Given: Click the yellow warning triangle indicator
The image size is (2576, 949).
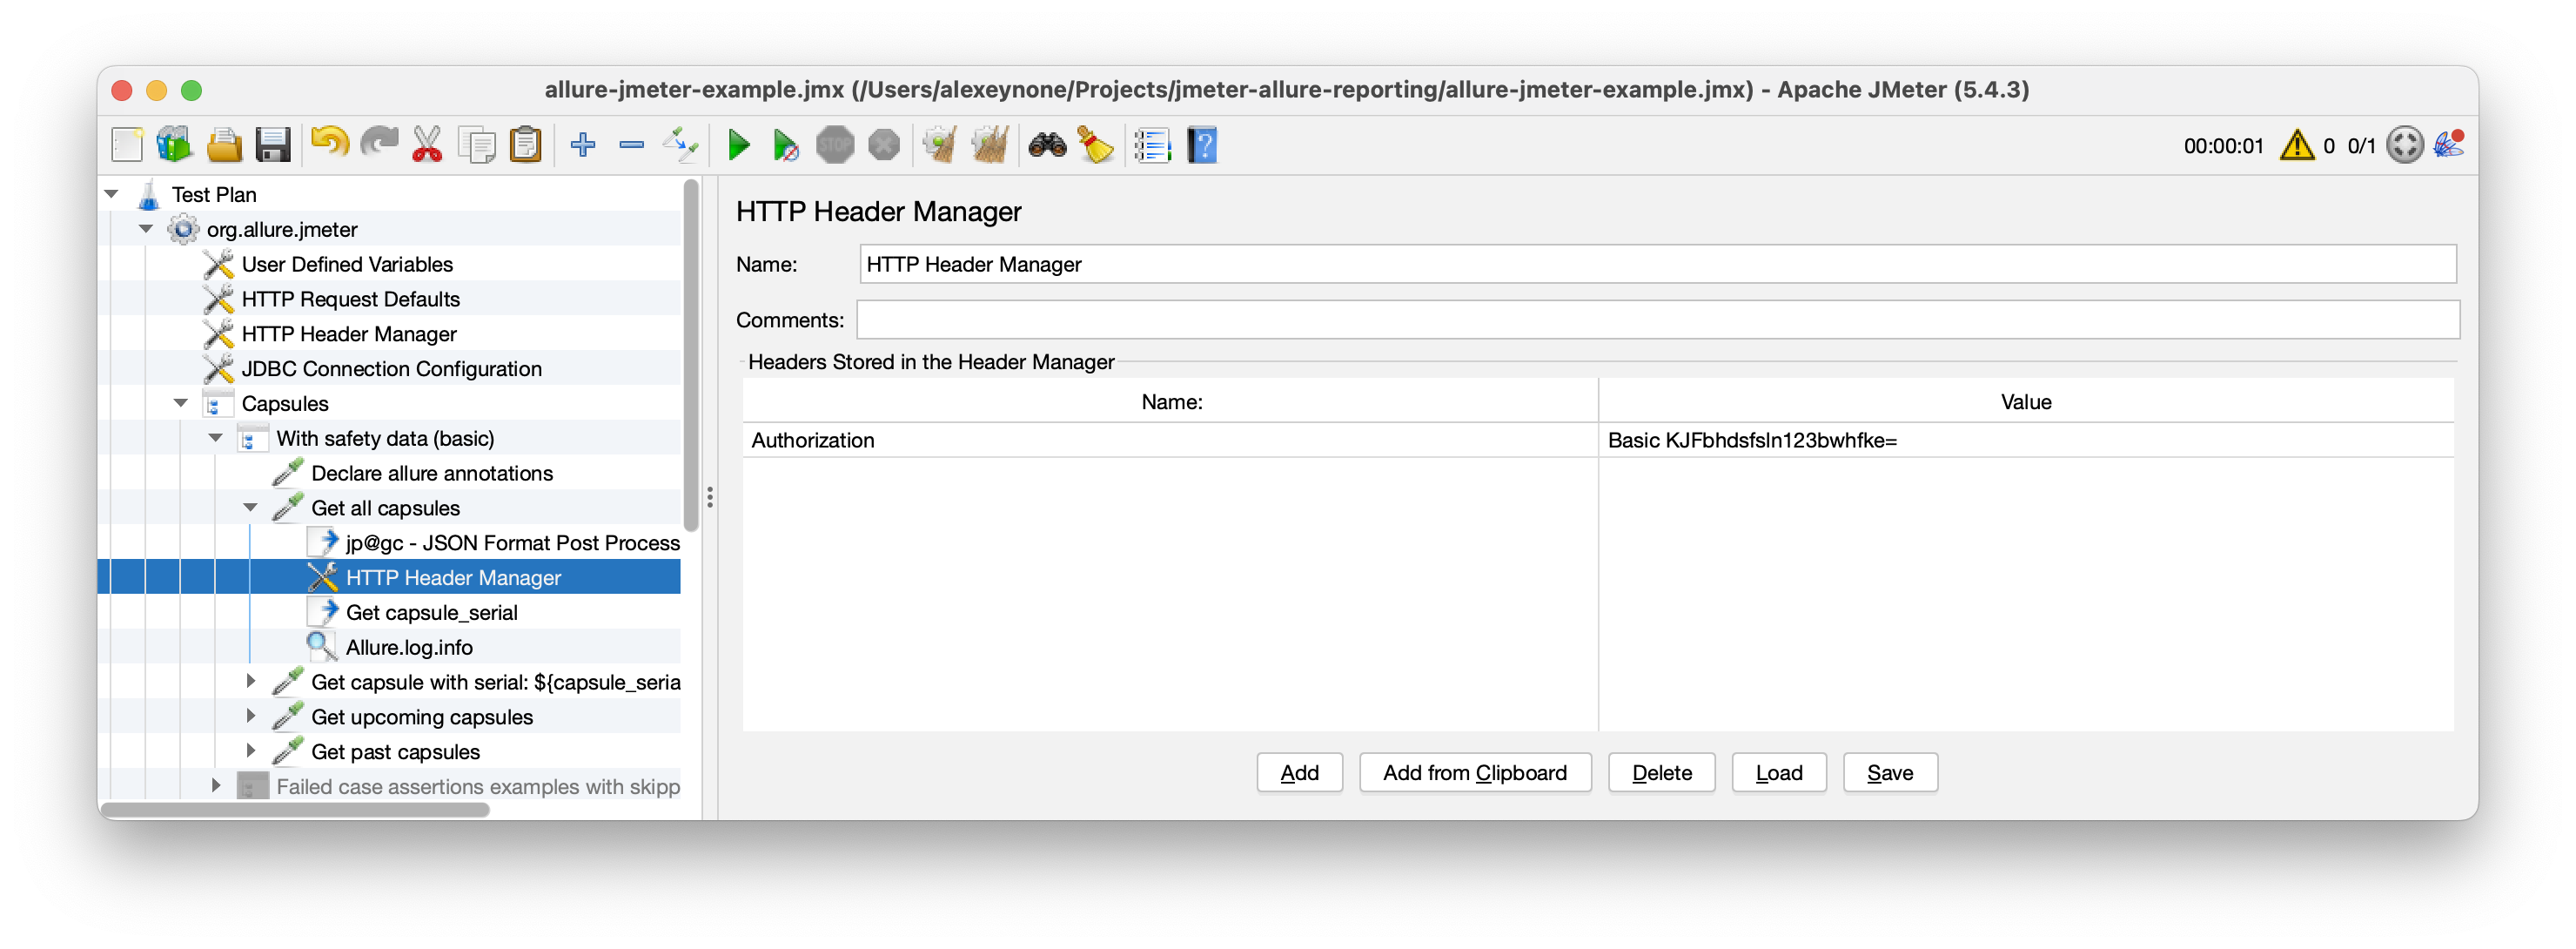Looking at the screenshot, I should point(2296,146).
